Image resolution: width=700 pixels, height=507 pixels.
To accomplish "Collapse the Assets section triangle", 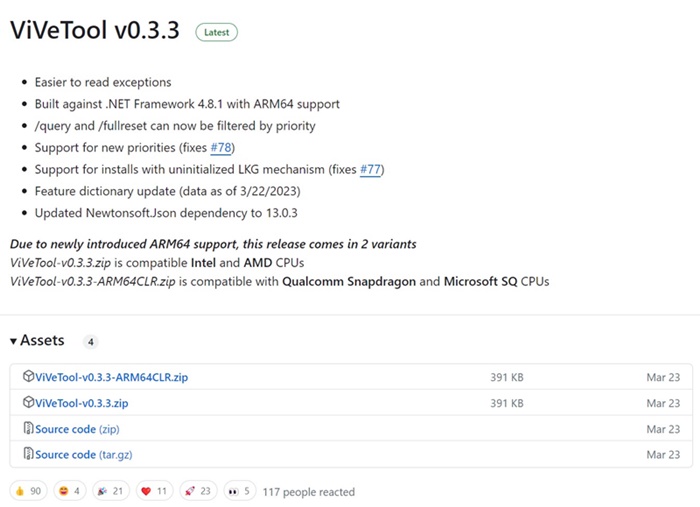I will [x=14, y=341].
